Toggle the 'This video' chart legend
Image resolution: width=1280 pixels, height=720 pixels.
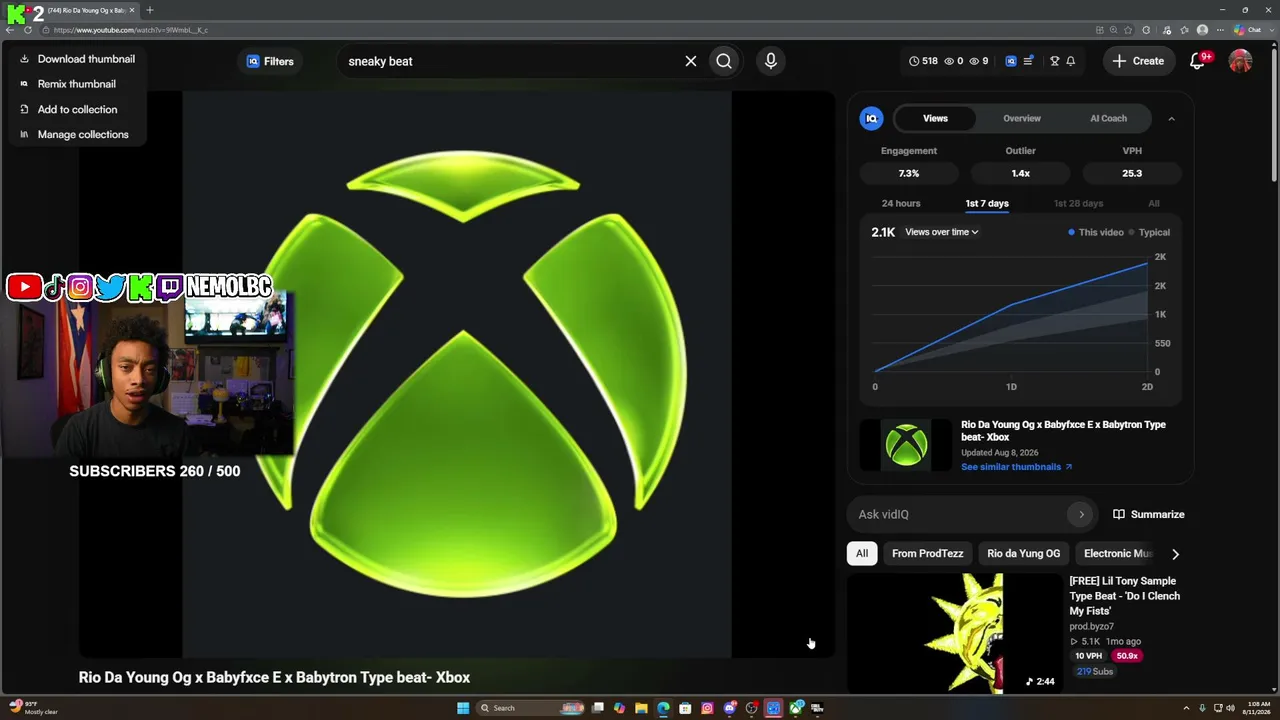(1096, 232)
